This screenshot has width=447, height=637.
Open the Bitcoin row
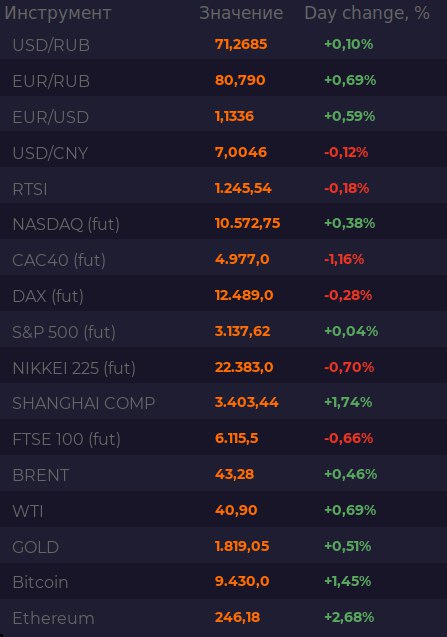(x=224, y=582)
